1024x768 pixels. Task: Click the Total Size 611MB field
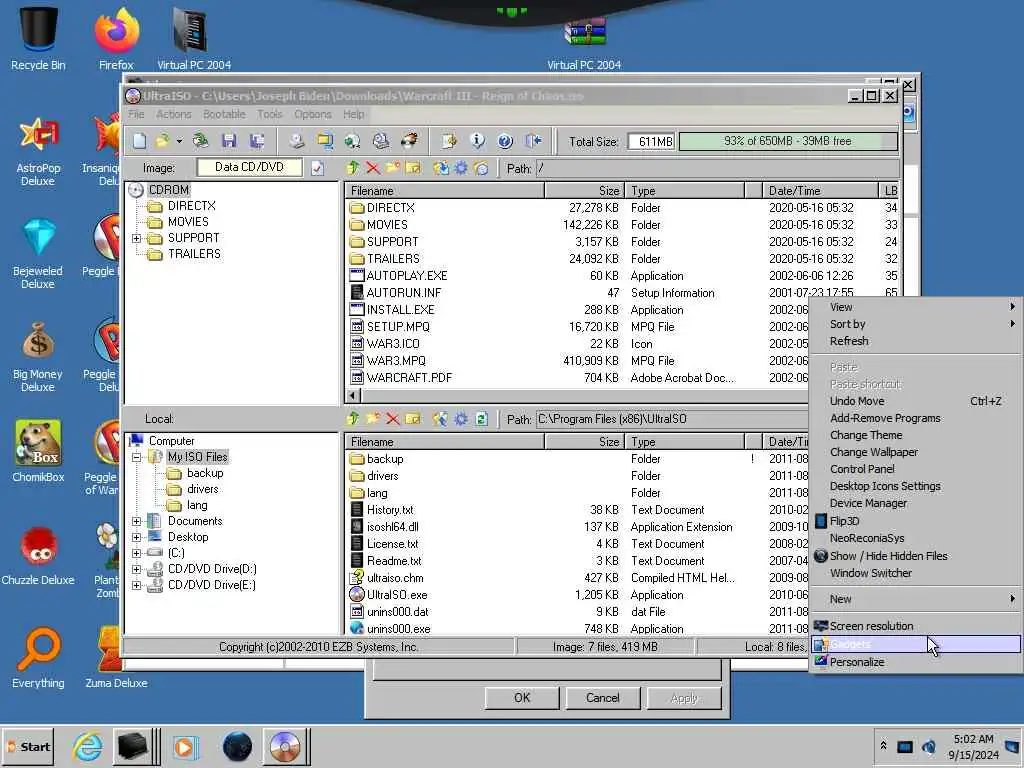(651, 141)
